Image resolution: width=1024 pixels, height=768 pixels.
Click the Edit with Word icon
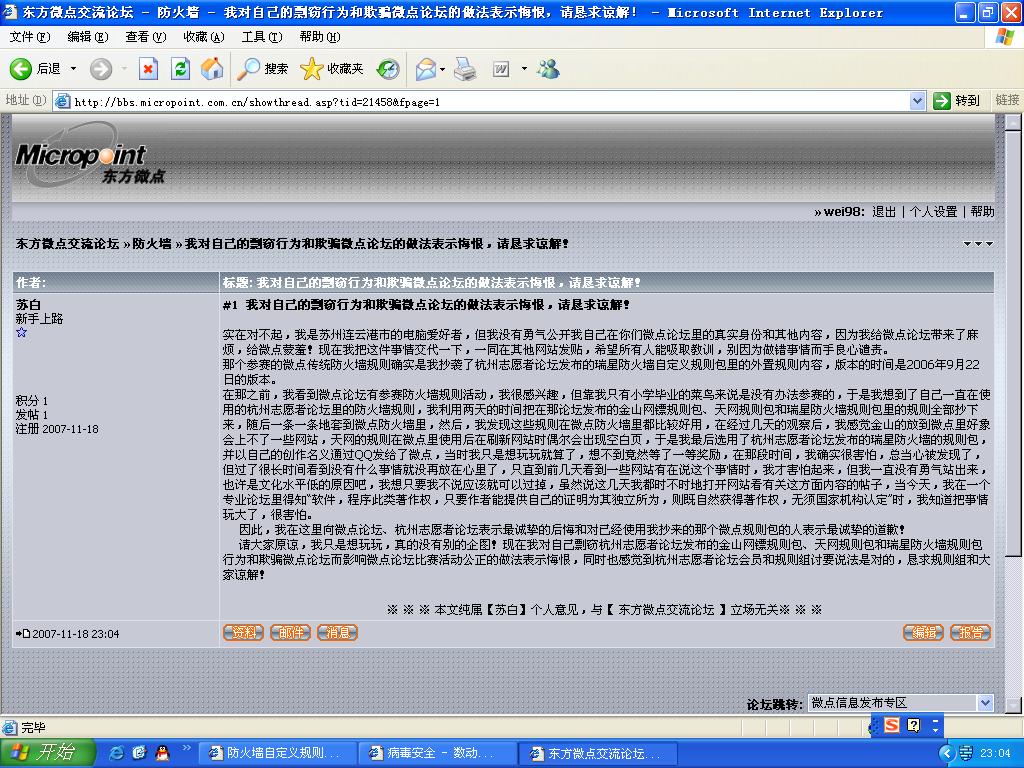[501, 69]
